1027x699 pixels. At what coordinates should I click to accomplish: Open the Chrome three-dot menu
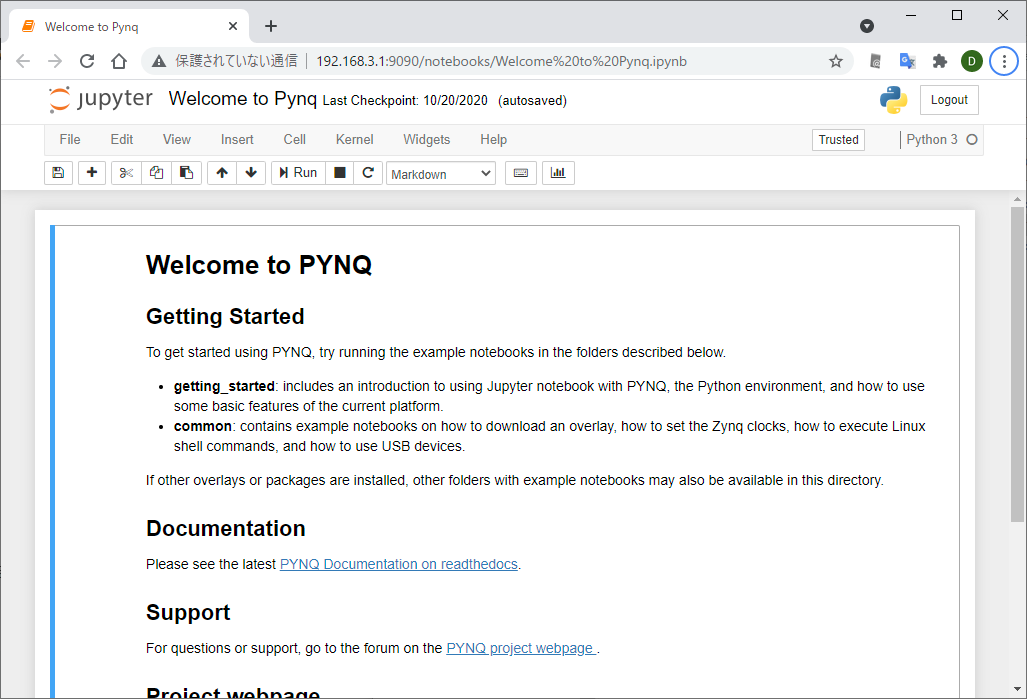(1004, 62)
